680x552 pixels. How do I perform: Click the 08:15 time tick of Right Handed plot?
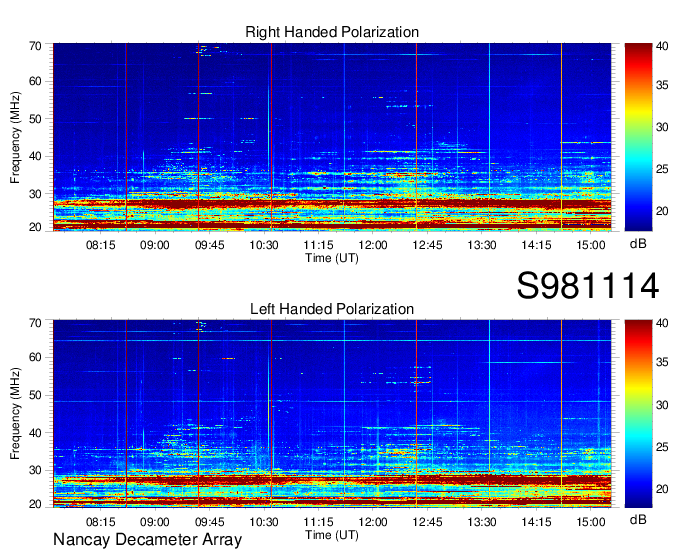click(101, 245)
